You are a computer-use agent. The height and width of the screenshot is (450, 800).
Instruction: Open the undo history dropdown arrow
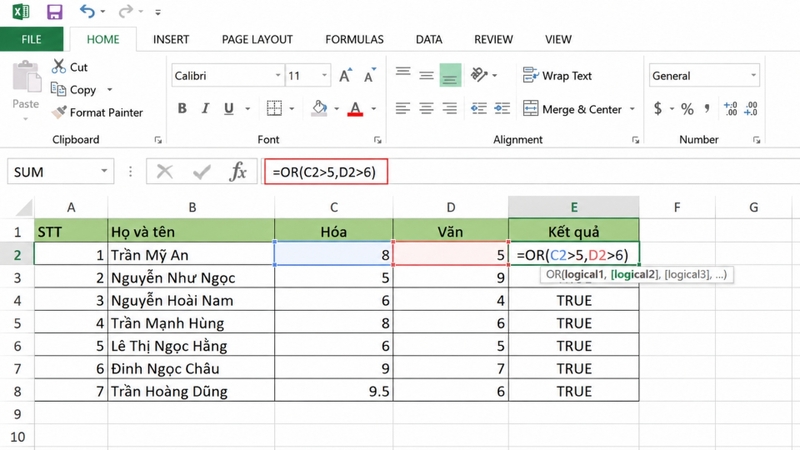(x=103, y=12)
